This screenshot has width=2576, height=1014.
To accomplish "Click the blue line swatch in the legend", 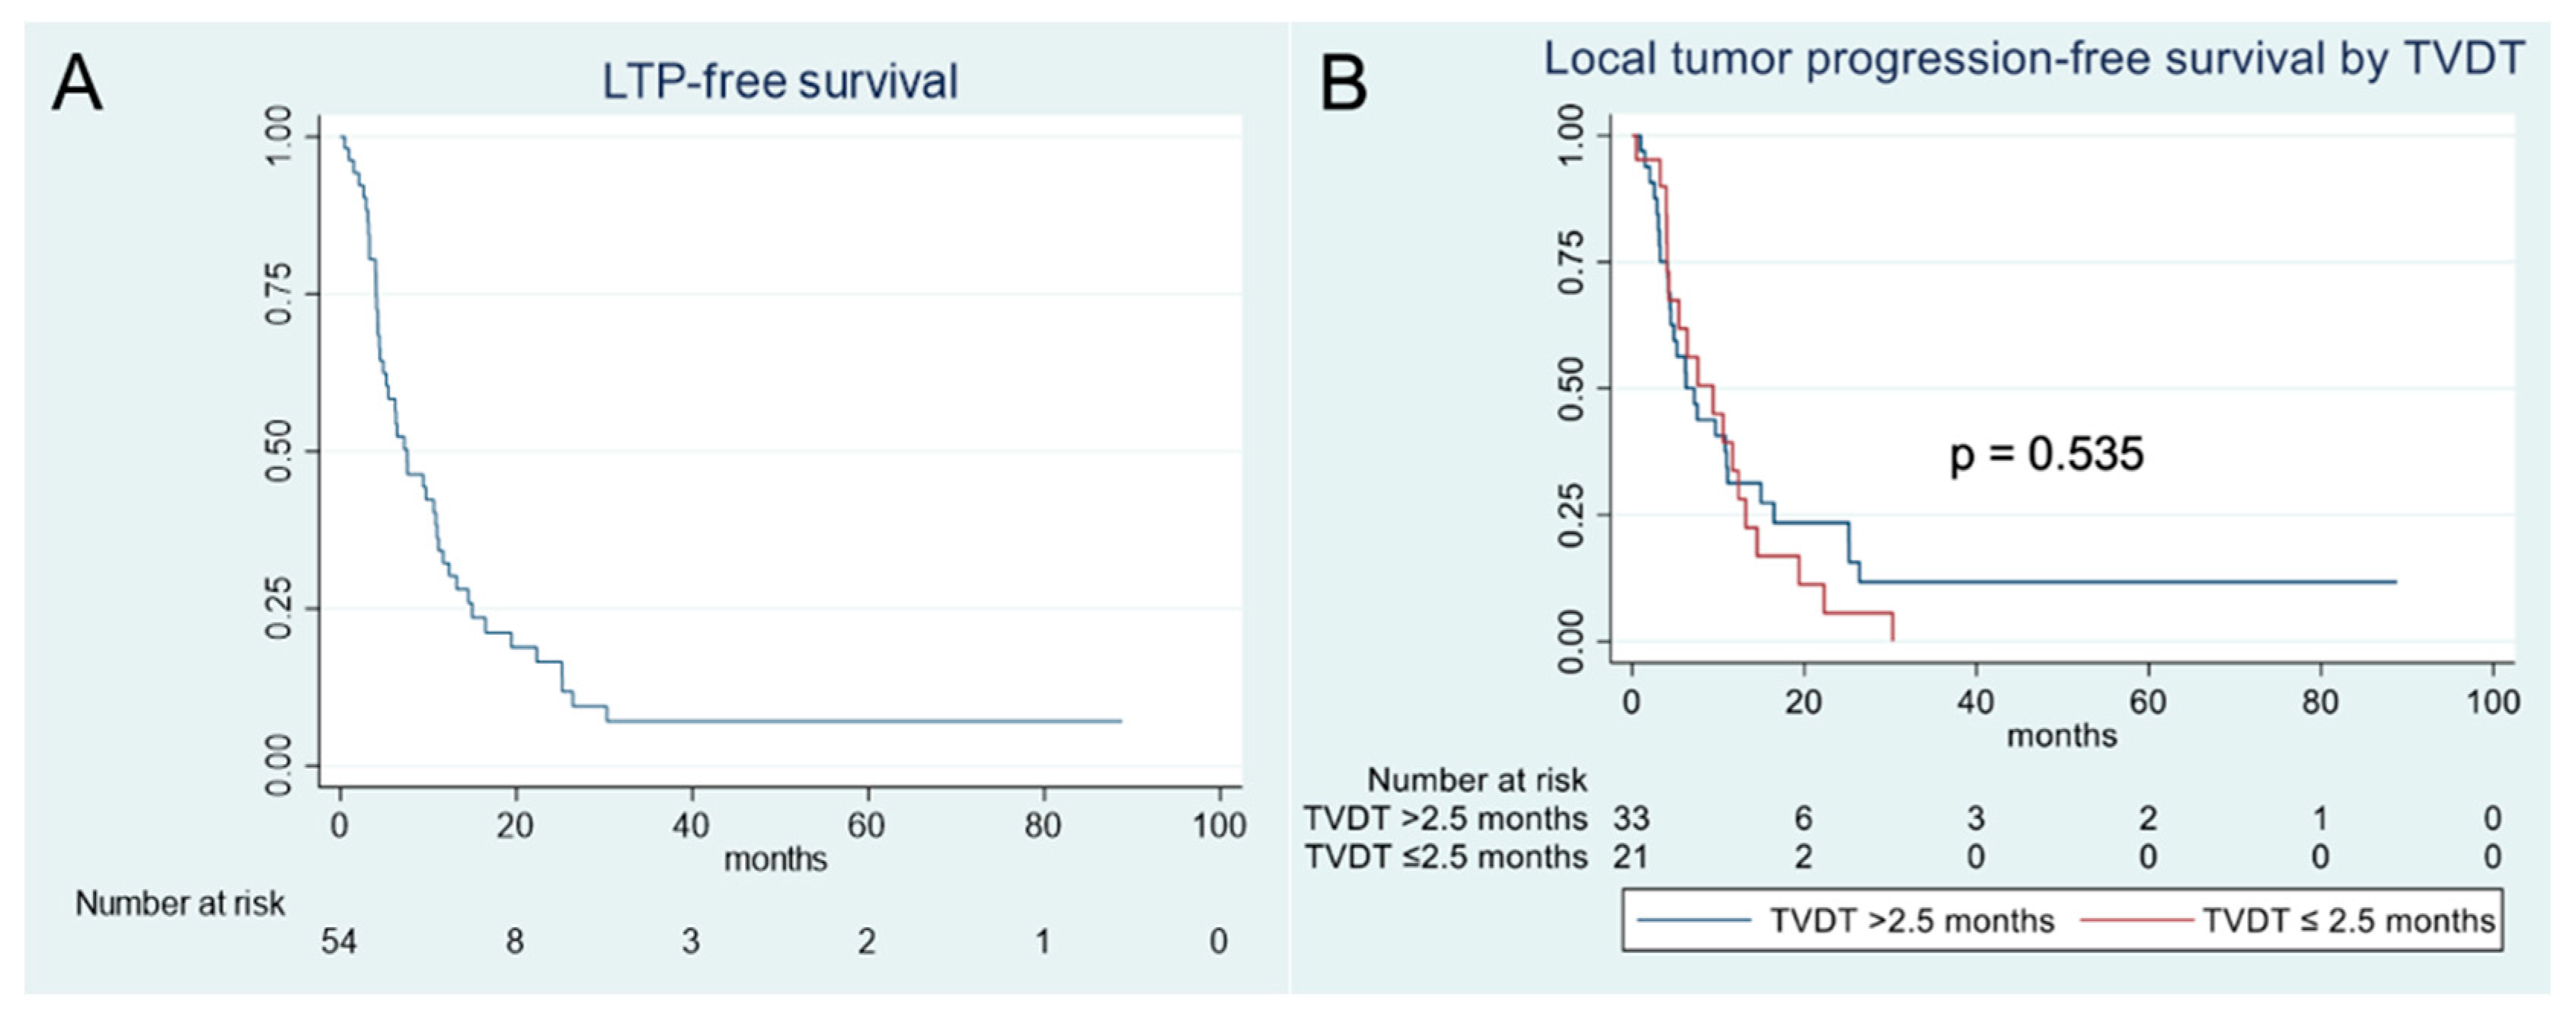I will click(1694, 920).
